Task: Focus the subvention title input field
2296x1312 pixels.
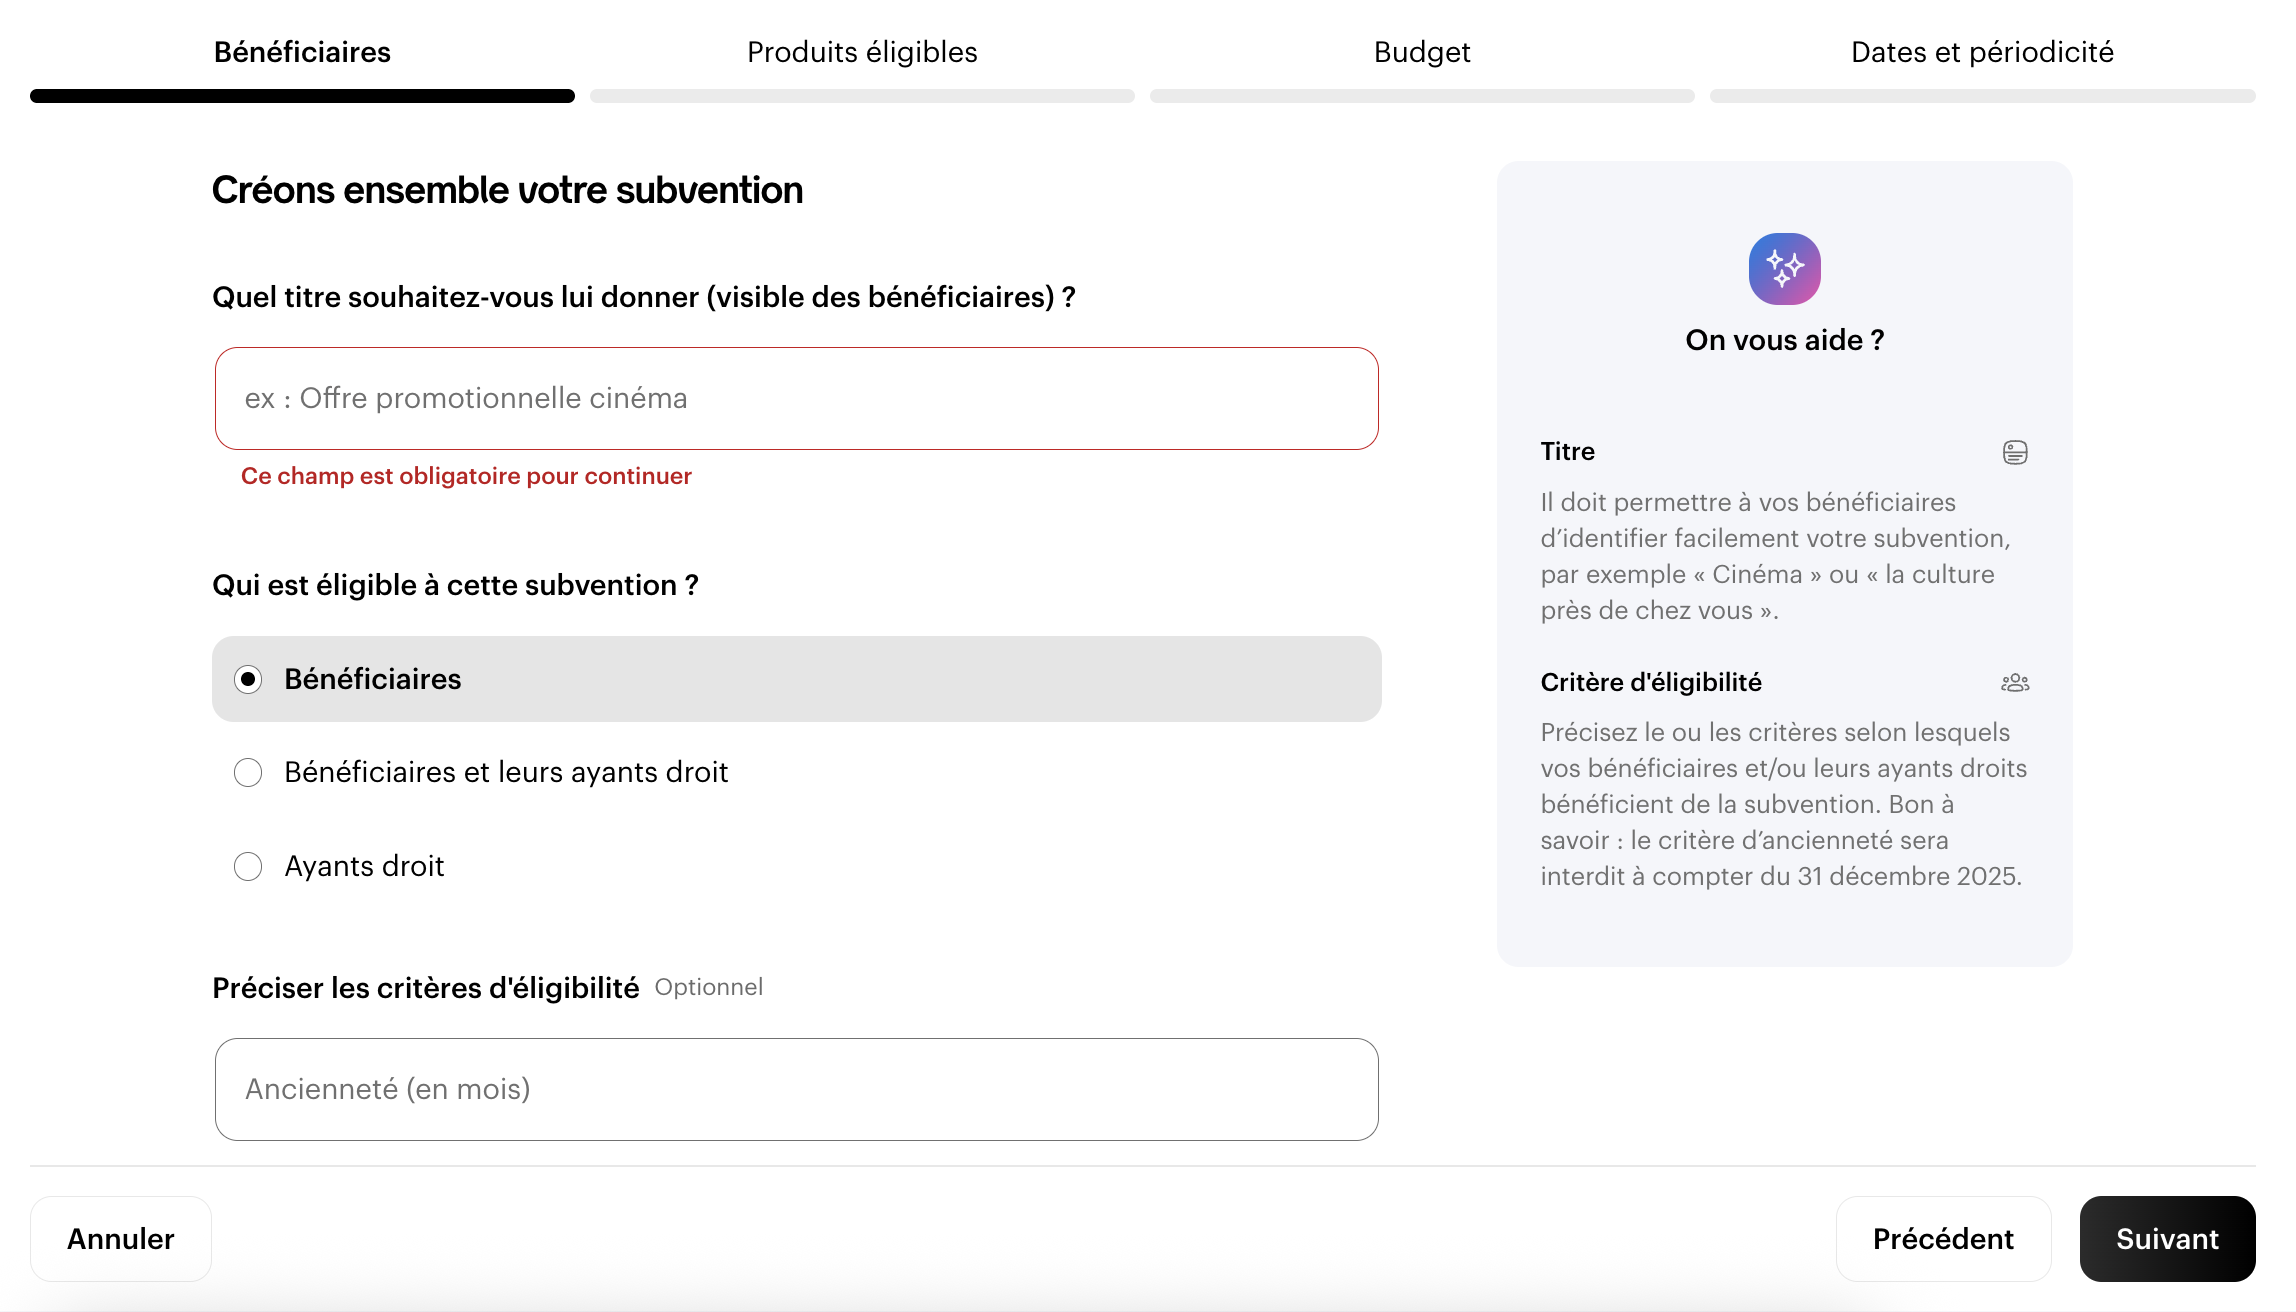Action: [x=797, y=399]
